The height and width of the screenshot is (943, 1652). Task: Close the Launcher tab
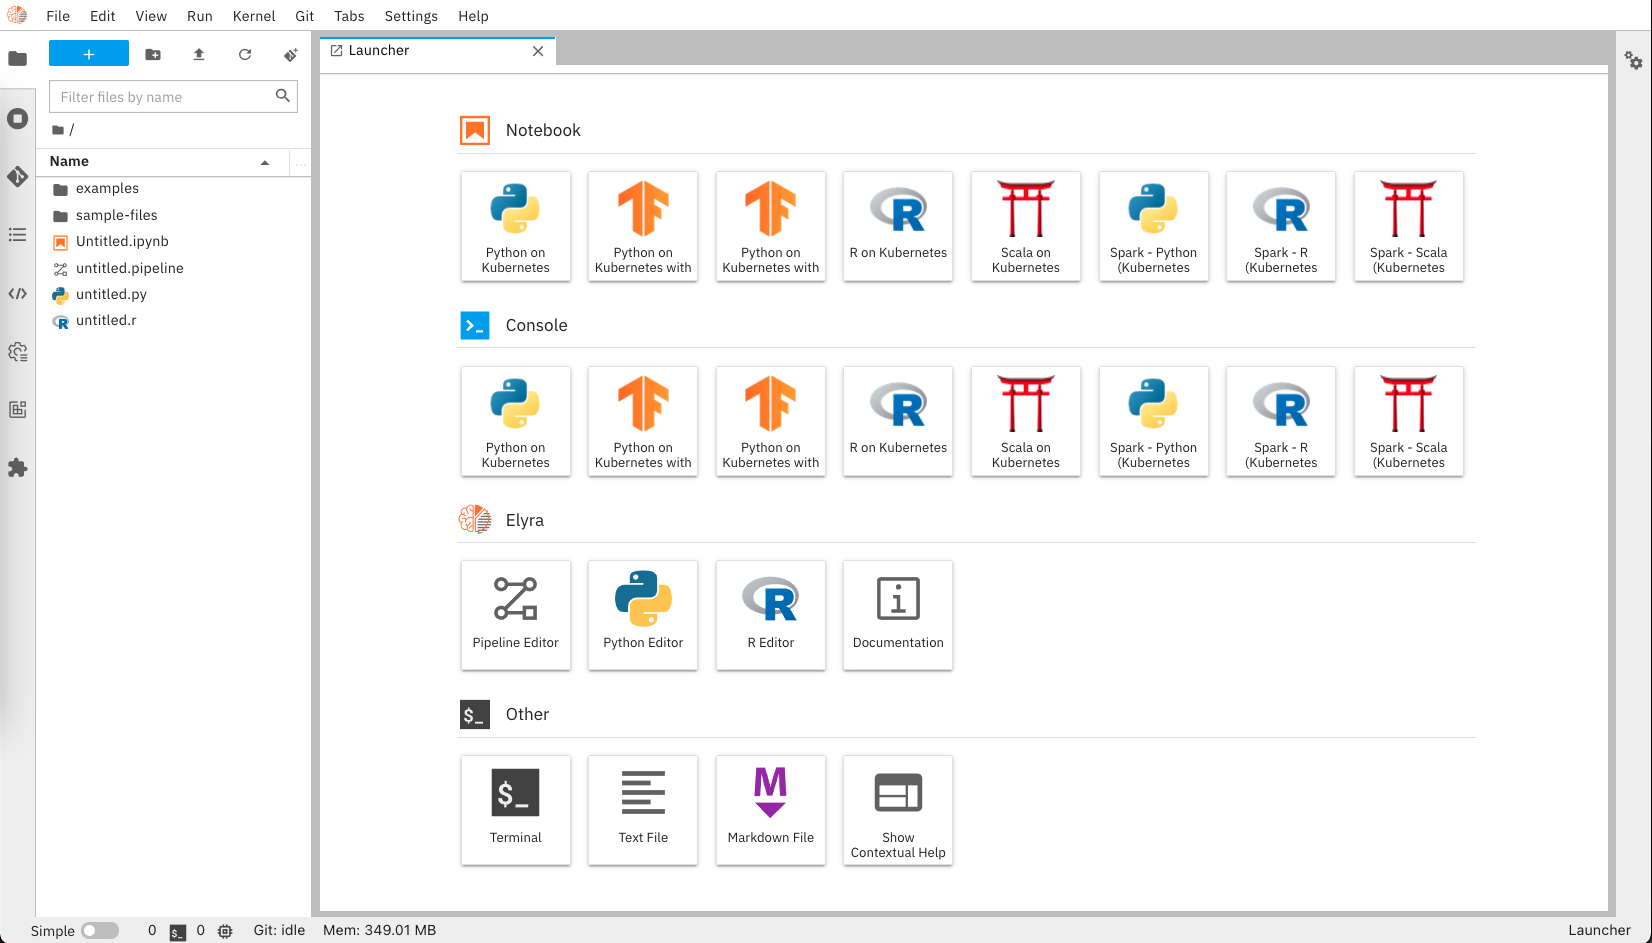(538, 51)
